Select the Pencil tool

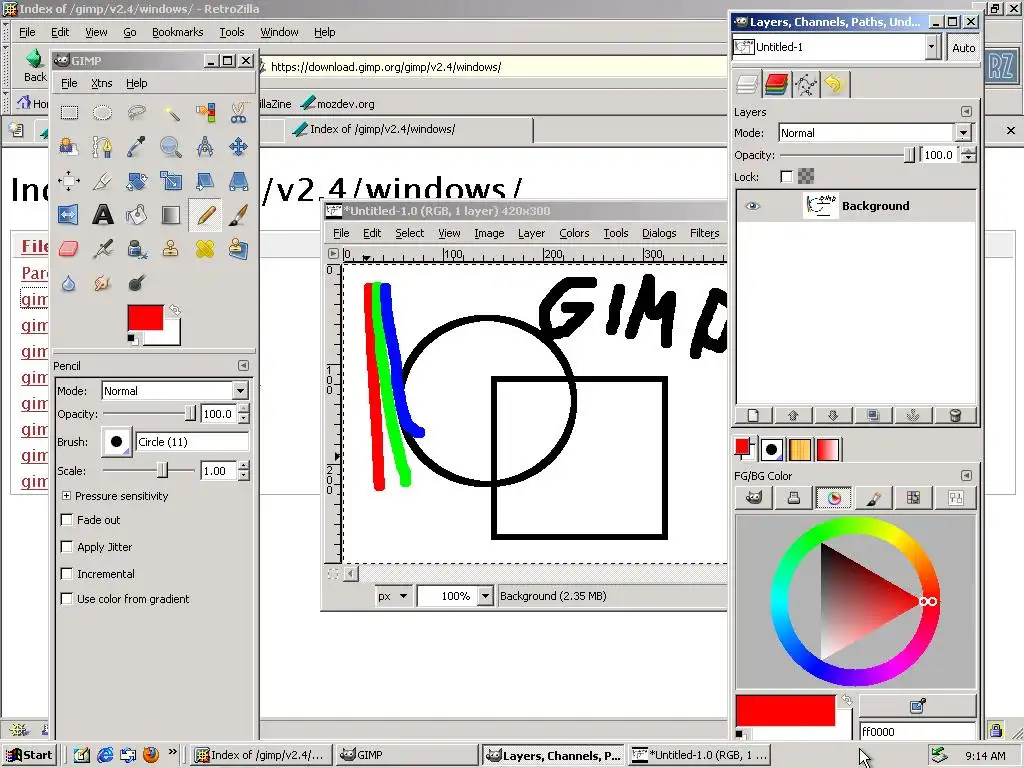205,214
